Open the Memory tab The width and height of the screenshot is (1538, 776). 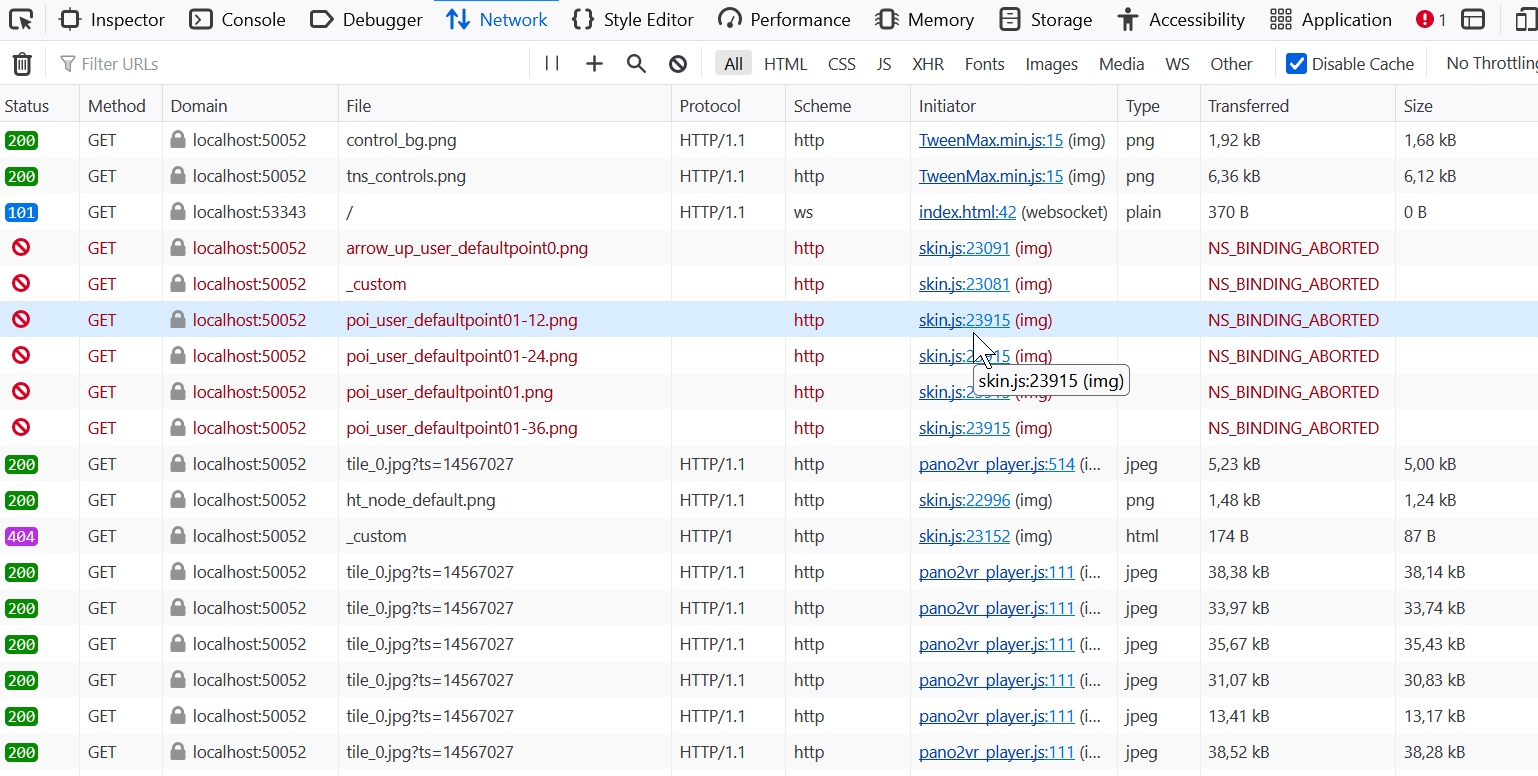[924, 19]
